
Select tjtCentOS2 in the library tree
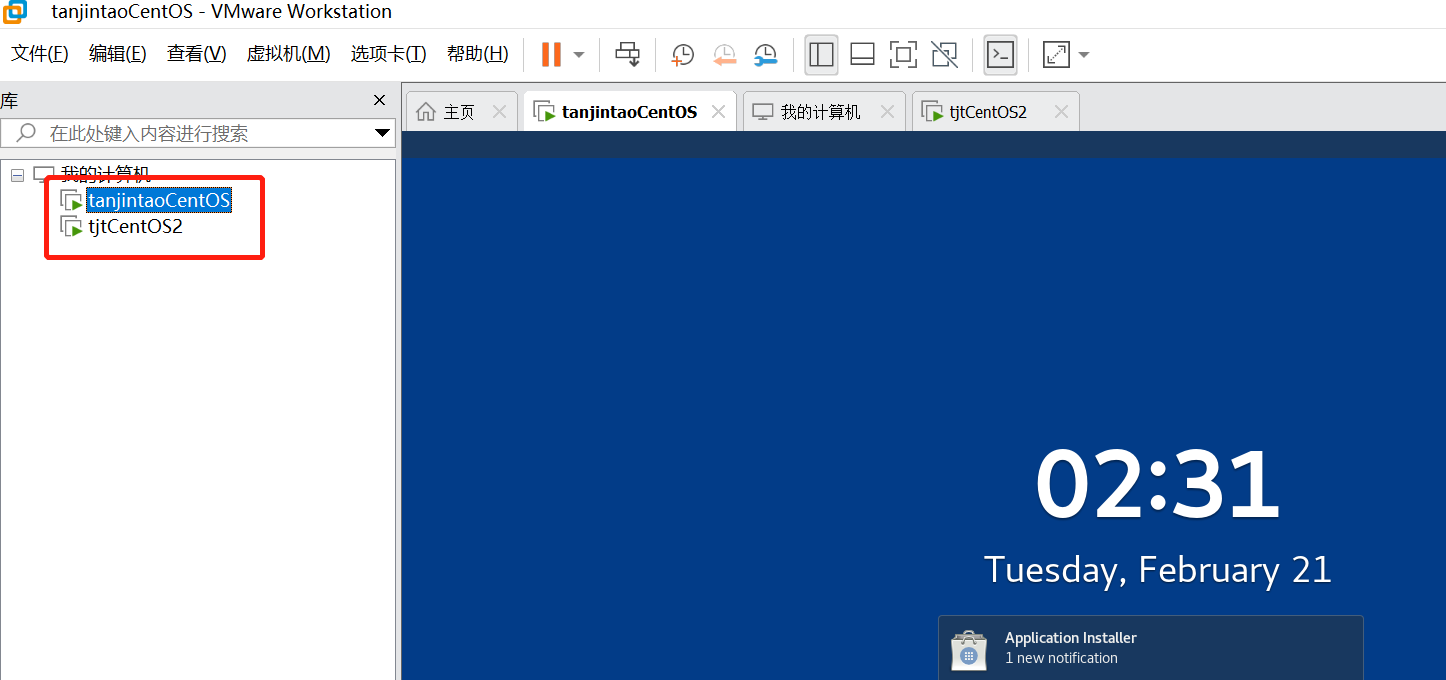135,226
